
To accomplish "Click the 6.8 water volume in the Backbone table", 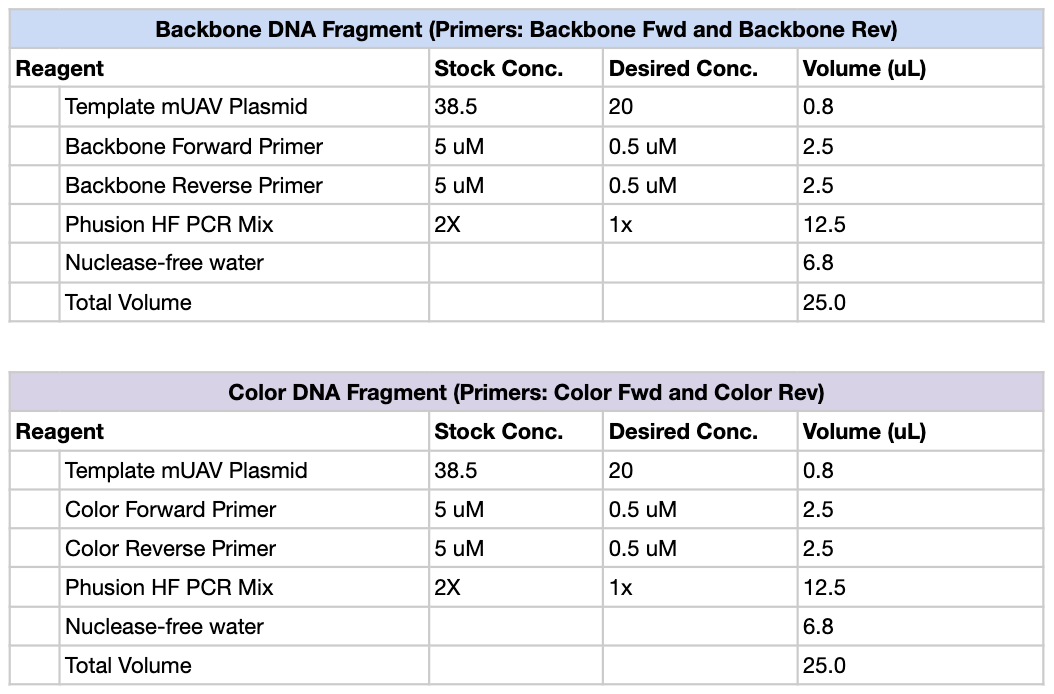I will coord(818,264).
